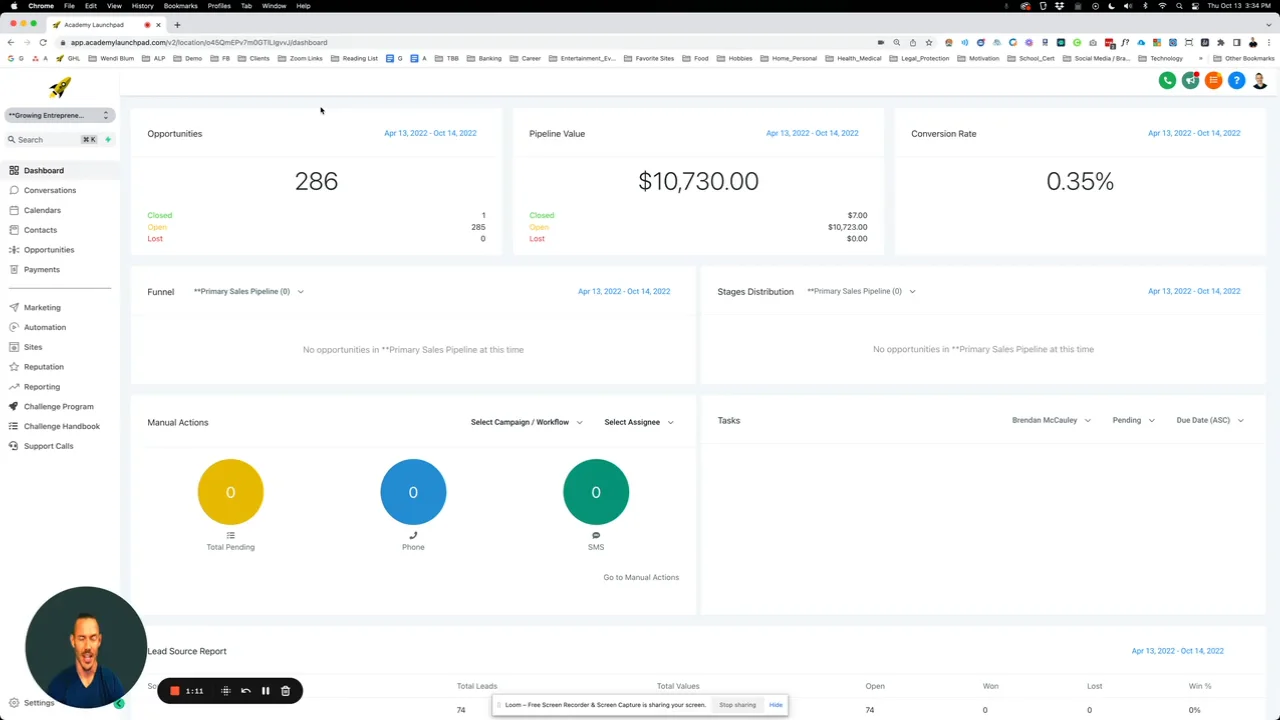
Task: Open the History menu in macOS menu bar
Action: tap(142, 6)
